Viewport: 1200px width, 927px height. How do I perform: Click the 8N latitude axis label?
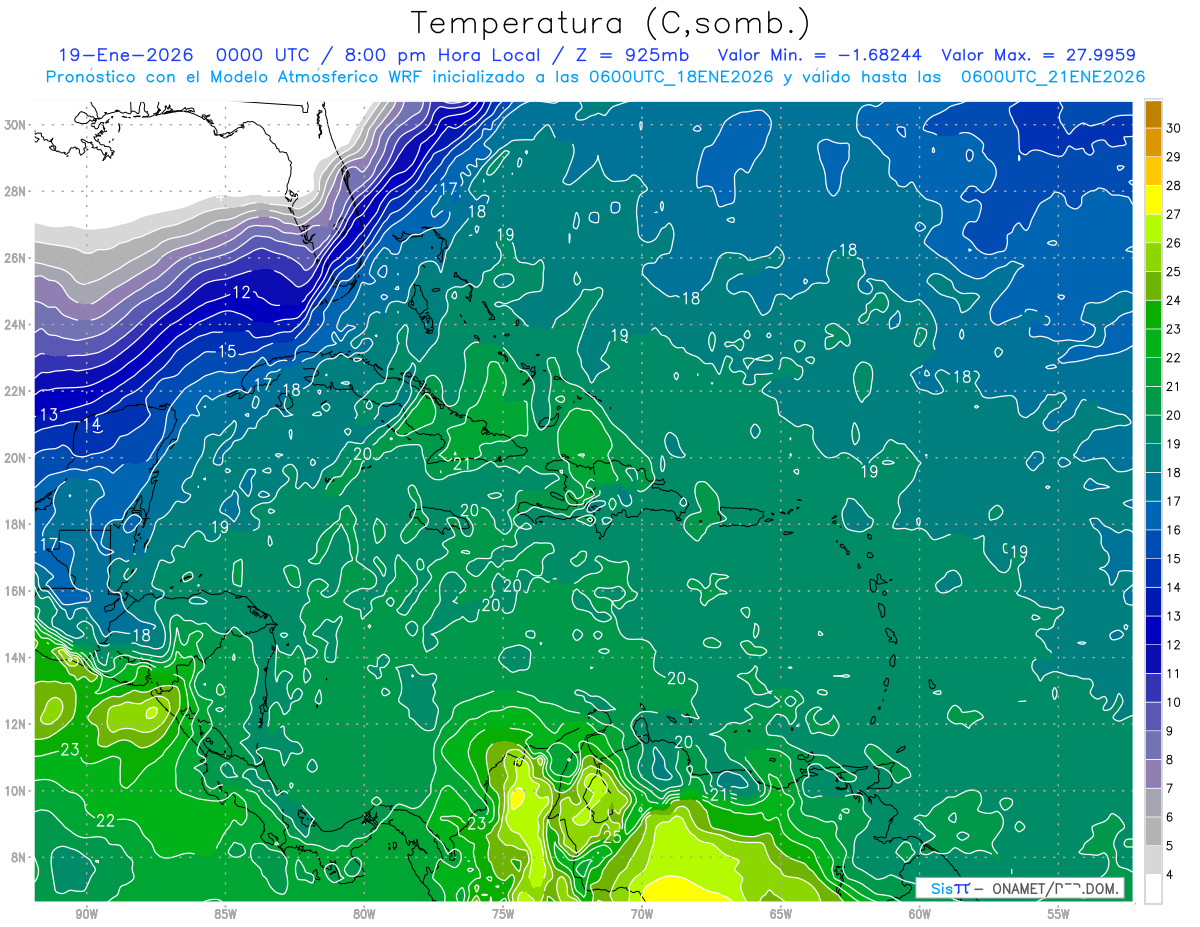click(x=20, y=857)
